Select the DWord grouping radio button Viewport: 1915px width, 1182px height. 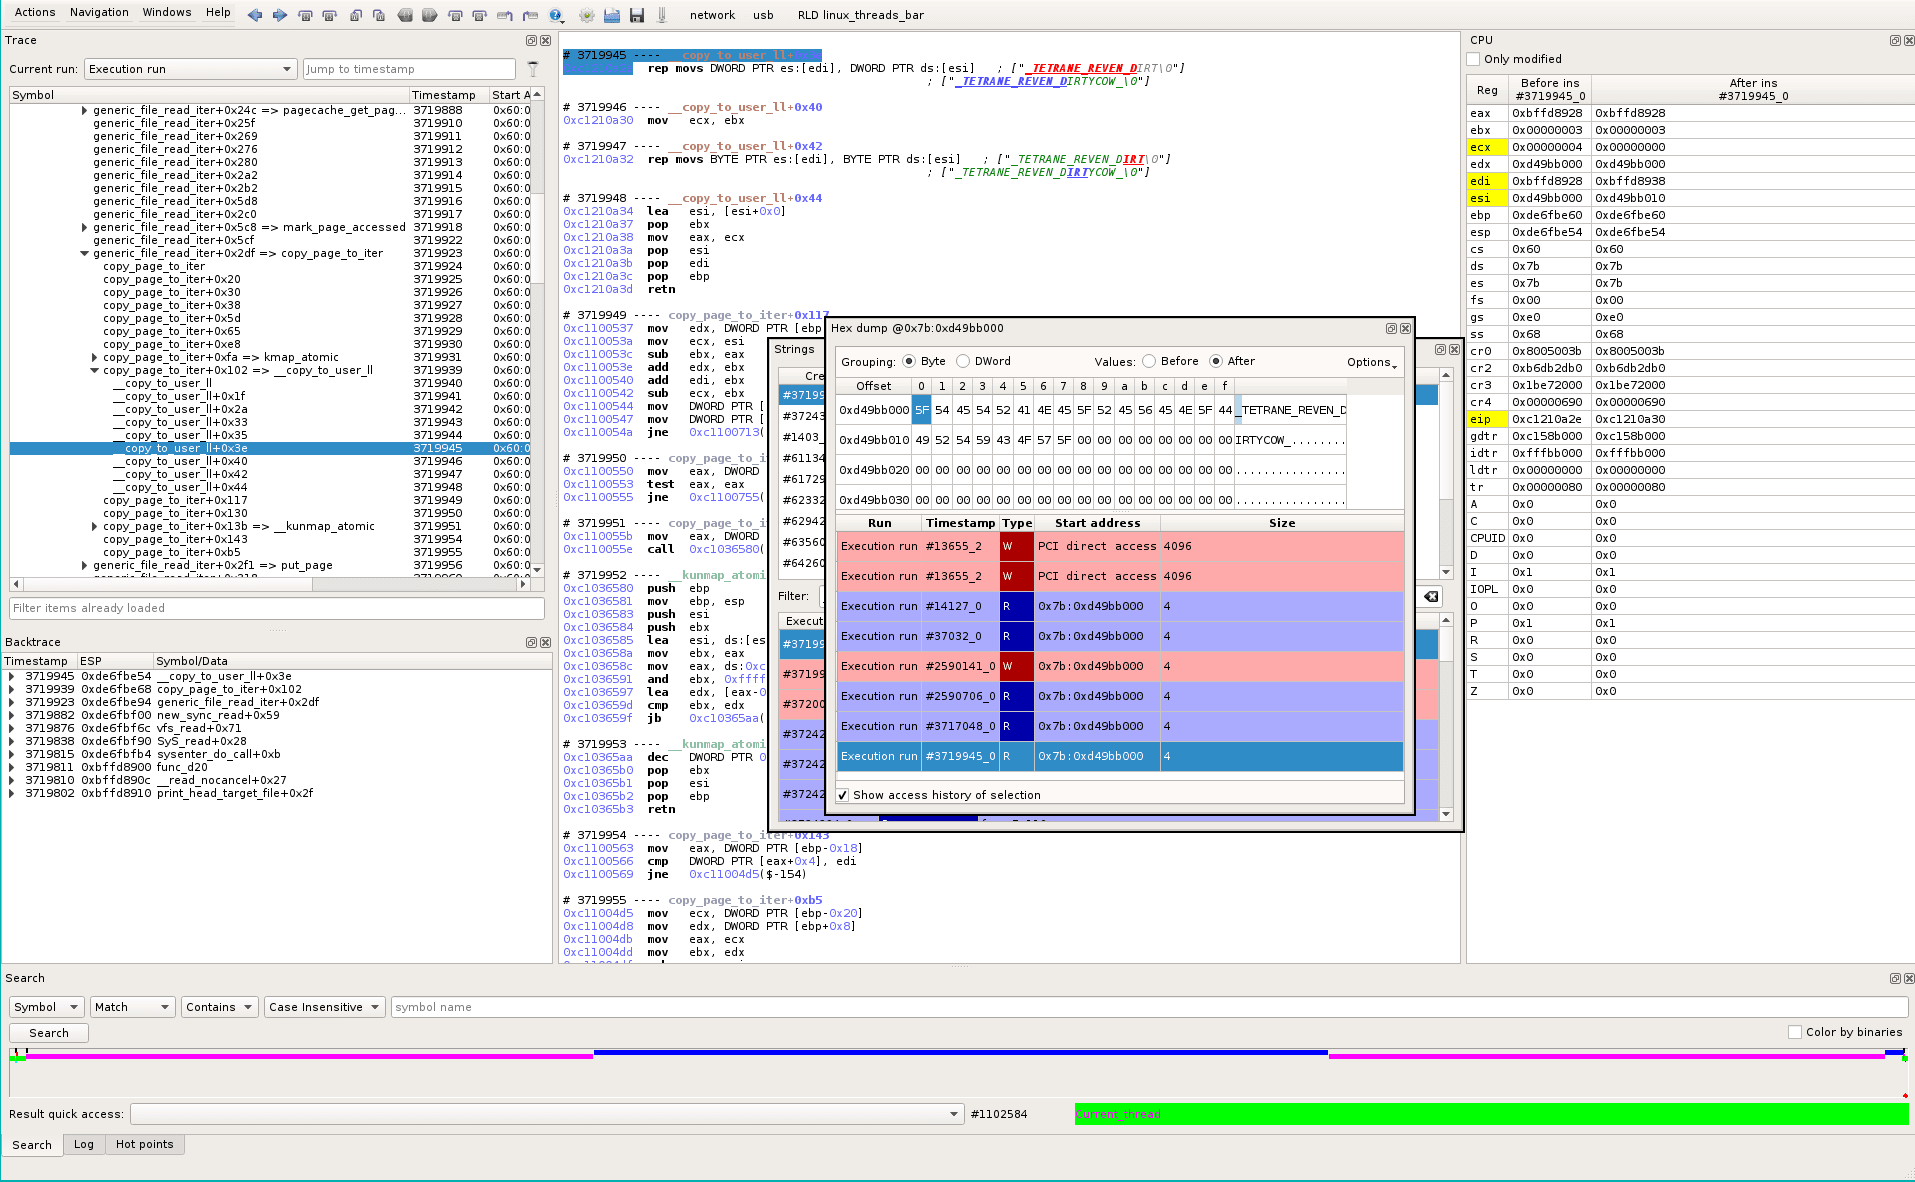pyautogui.click(x=962, y=361)
